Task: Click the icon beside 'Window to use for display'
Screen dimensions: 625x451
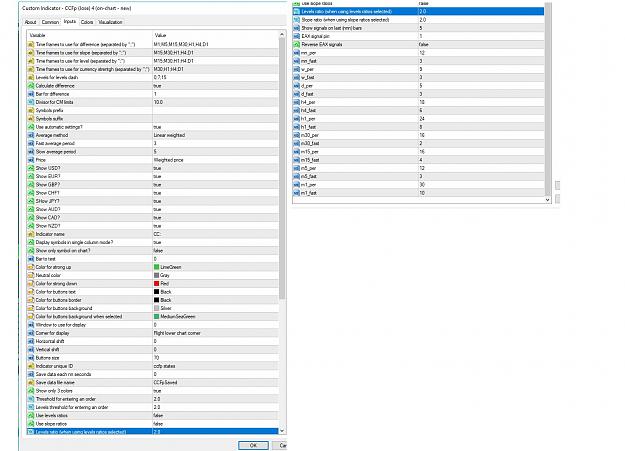Action: (31, 325)
